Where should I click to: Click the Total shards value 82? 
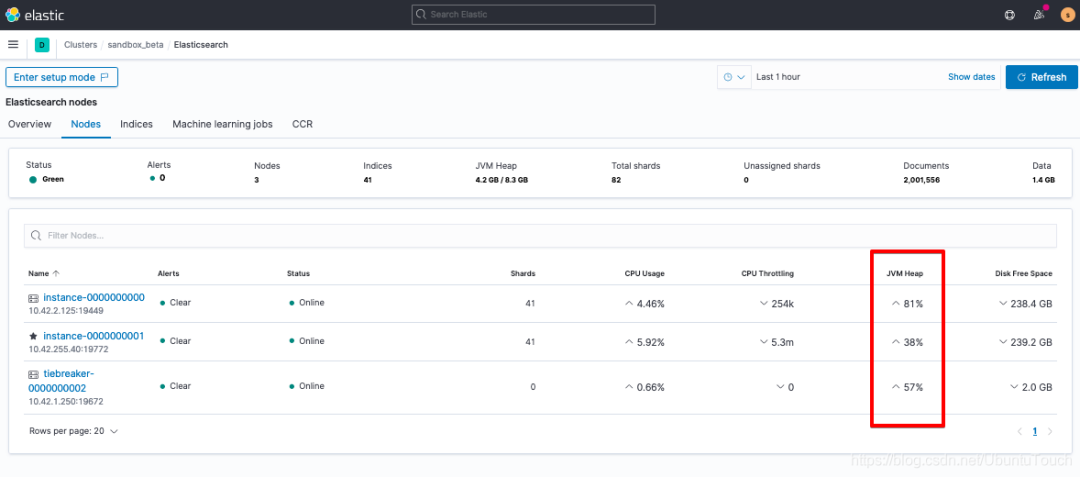[616, 179]
